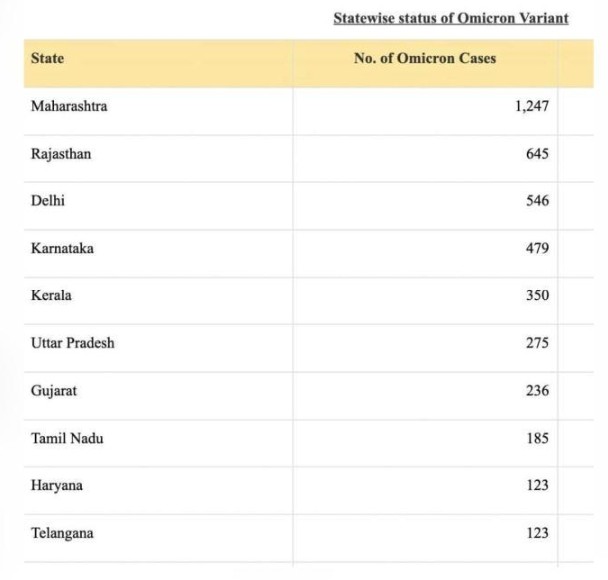608x580 pixels.
Task: Click the 546 cases figure
Action: pos(537,201)
